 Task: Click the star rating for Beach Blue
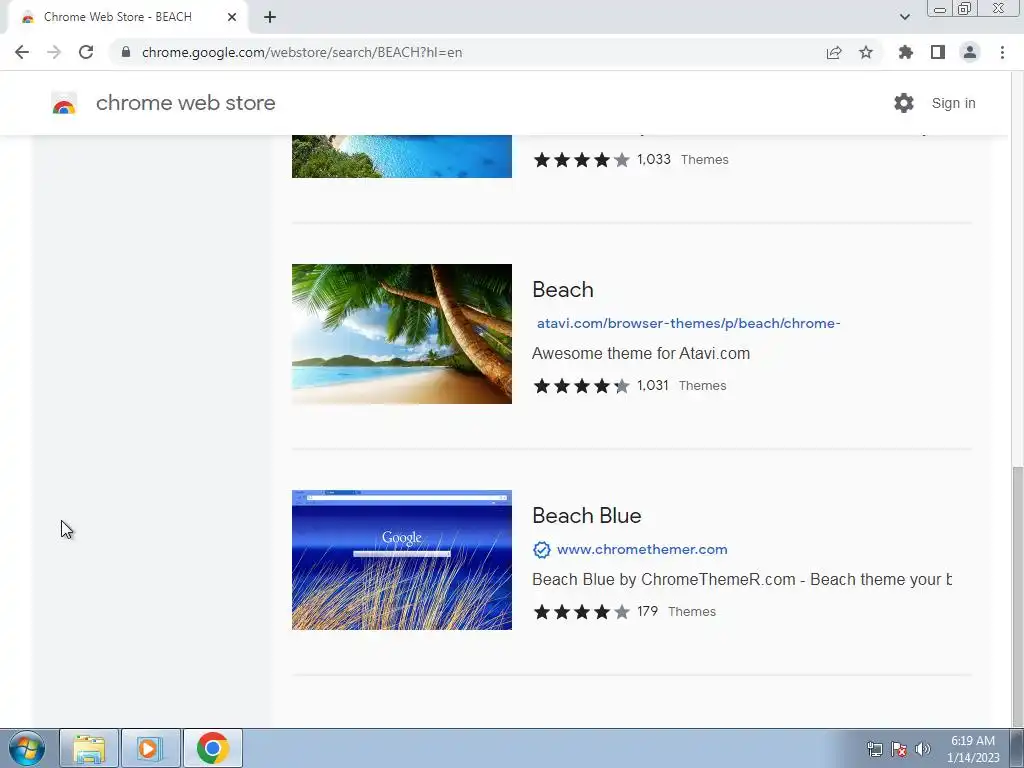581,612
